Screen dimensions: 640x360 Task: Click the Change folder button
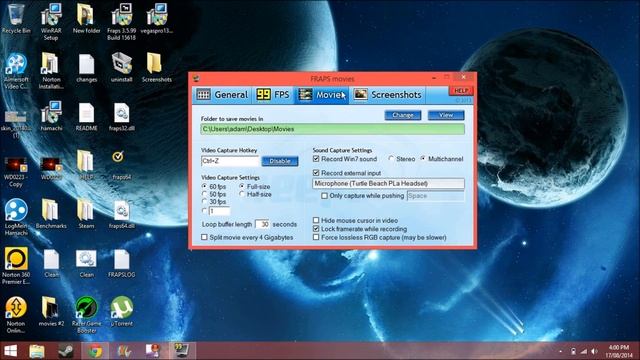[402, 115]
